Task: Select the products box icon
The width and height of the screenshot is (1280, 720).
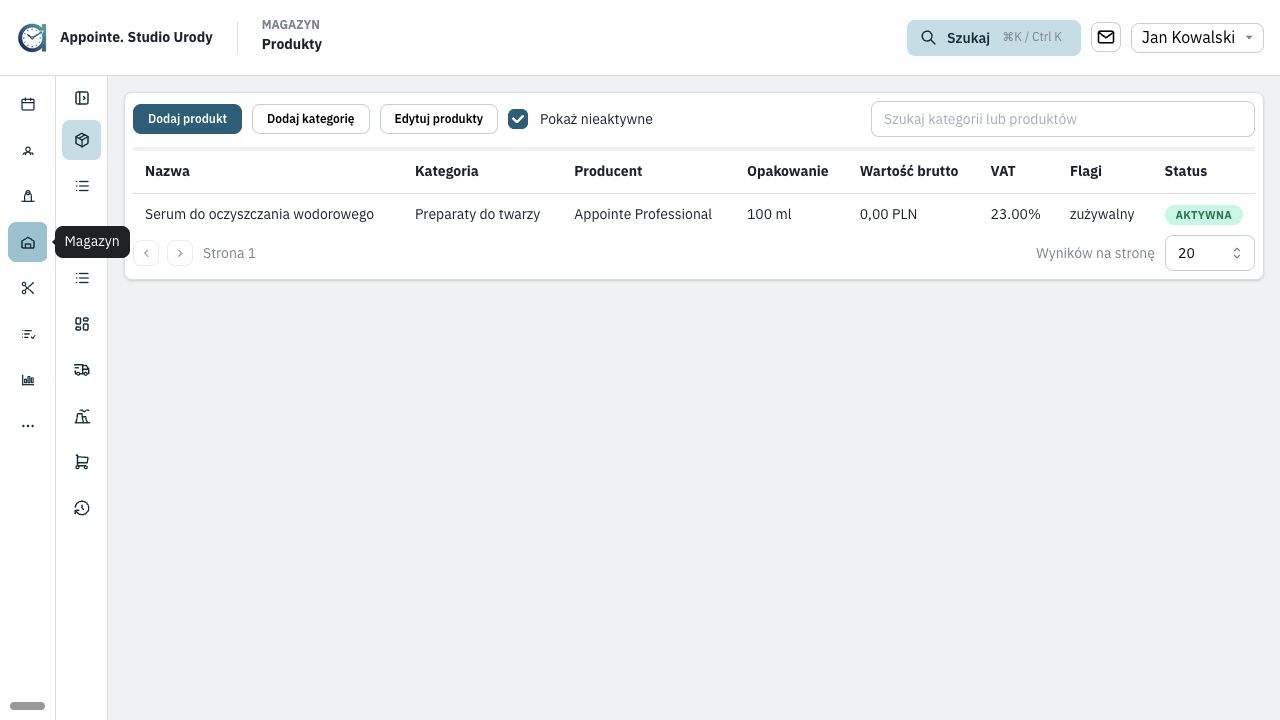Action: coord(82,140)
